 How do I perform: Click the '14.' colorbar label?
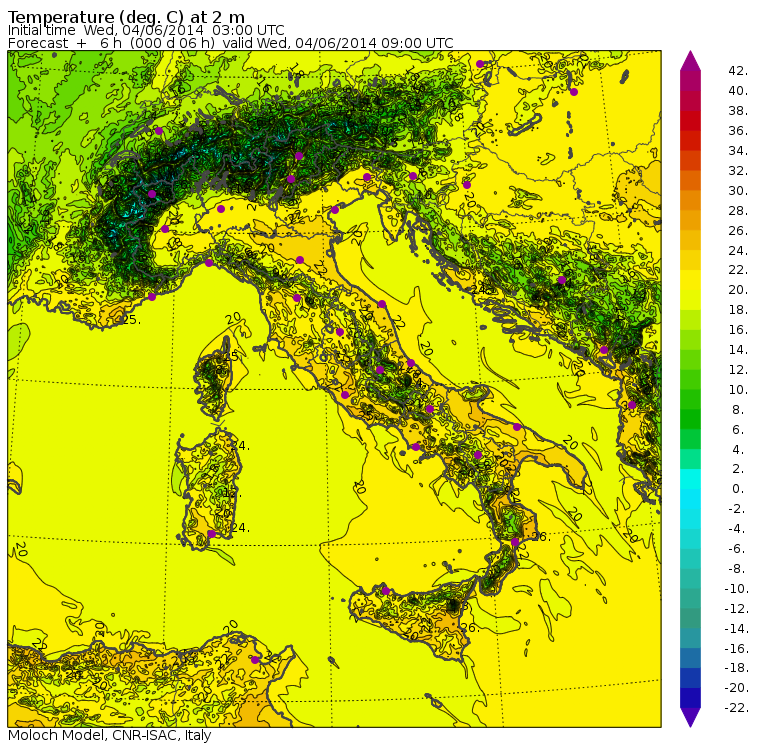coord(738,350)
